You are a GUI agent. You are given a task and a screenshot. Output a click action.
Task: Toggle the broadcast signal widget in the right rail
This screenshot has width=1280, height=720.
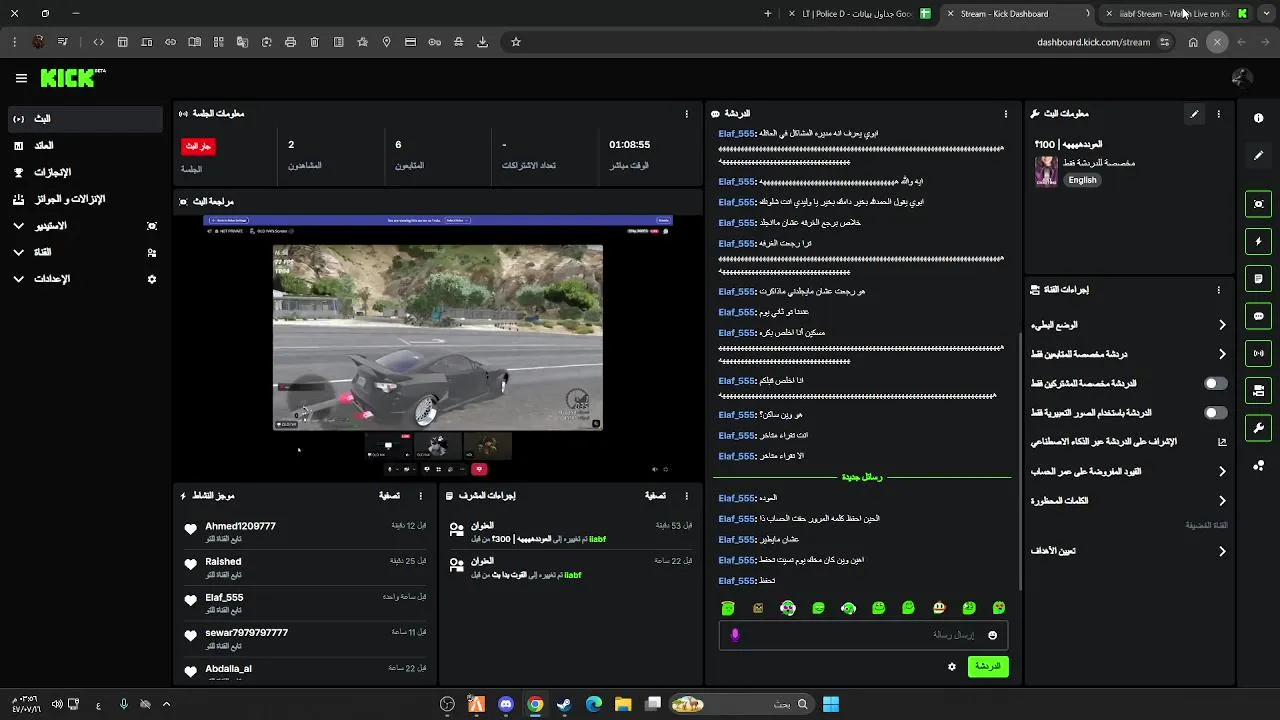pyautogui.click(x=1258, y=353)
